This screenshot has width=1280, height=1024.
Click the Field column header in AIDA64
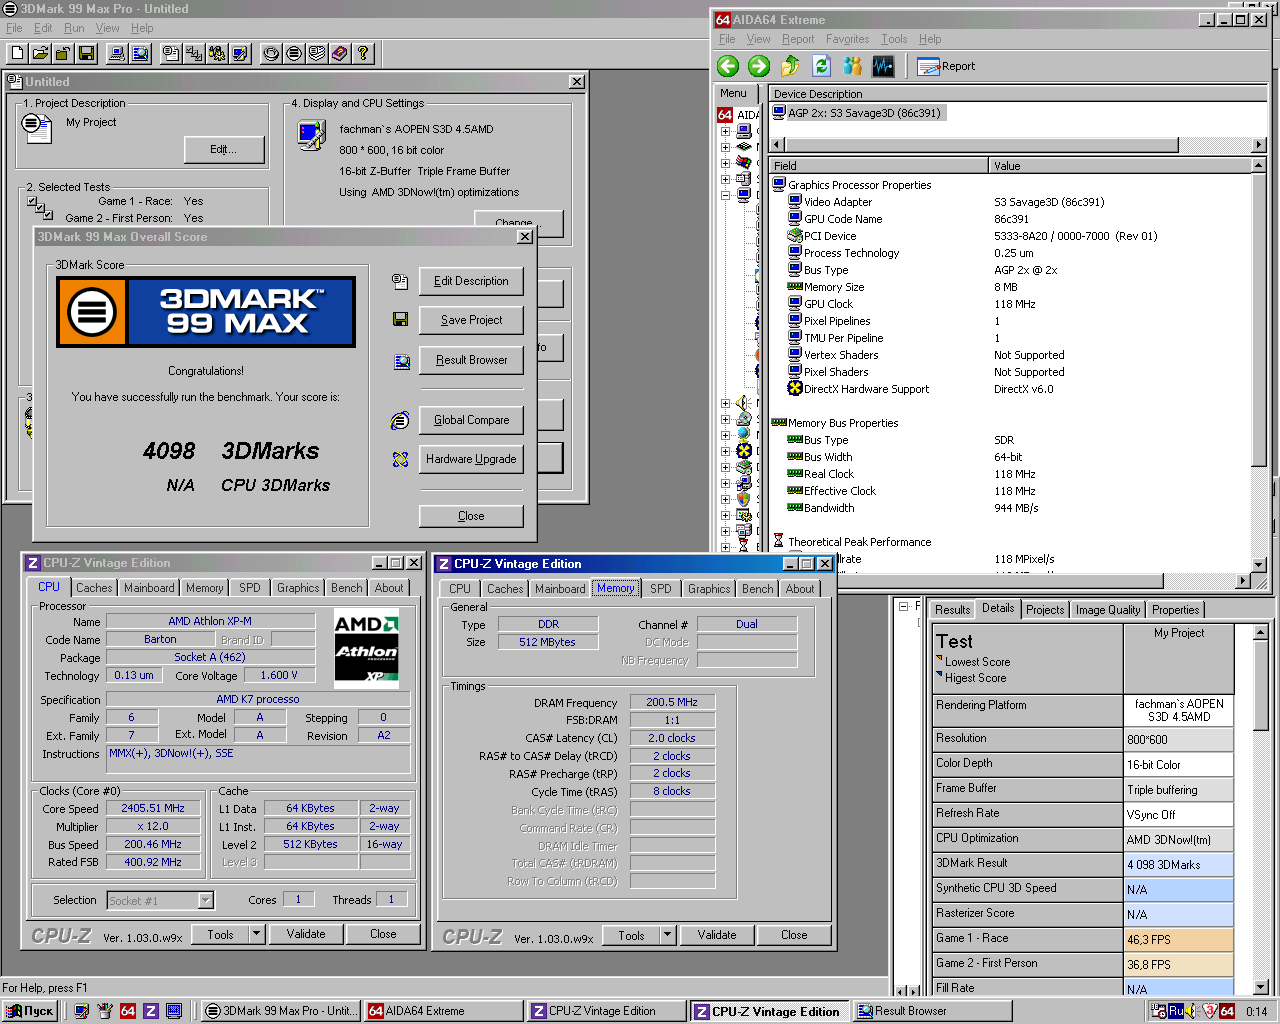pos(879,166)
